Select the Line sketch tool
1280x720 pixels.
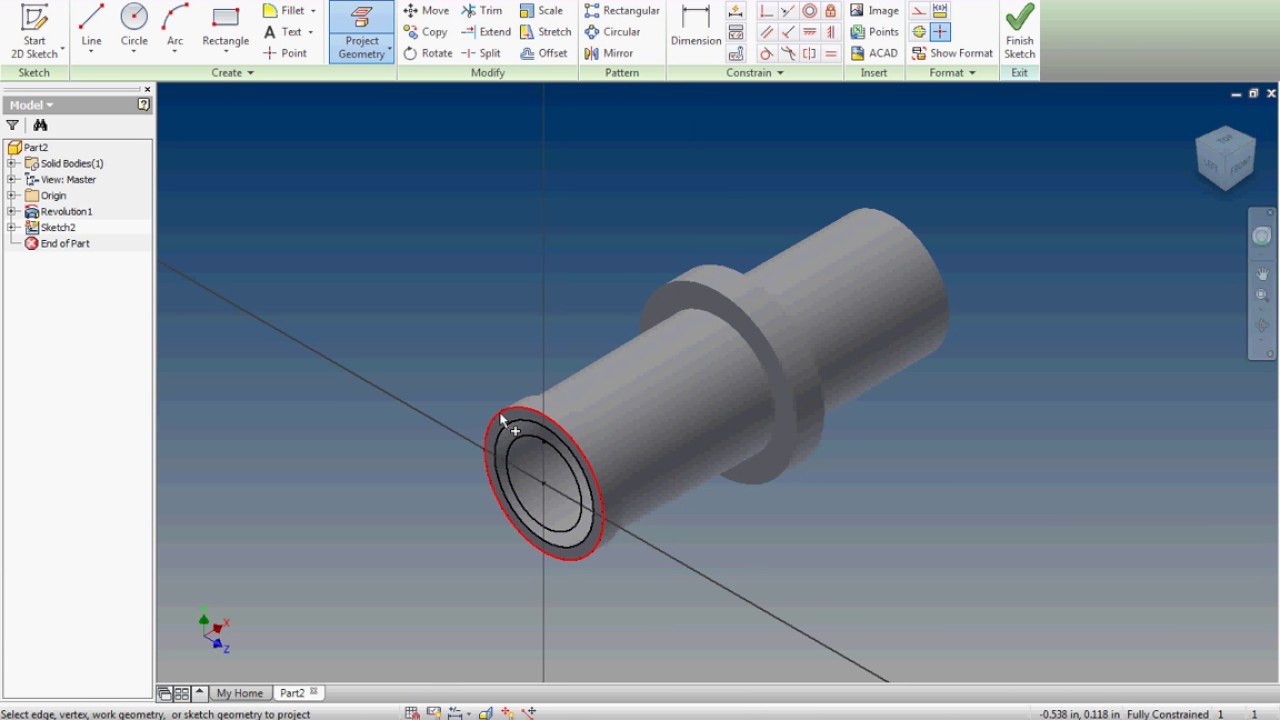(x=91, y=27)
